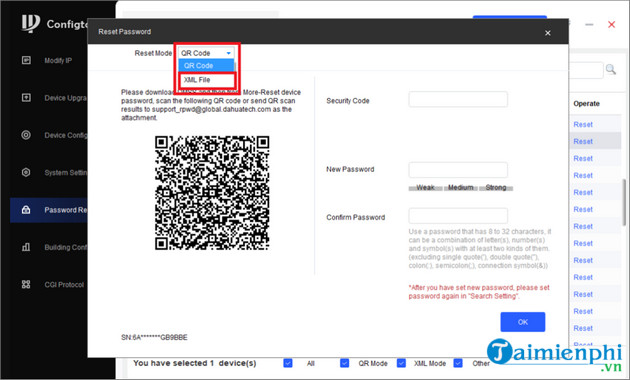Click the ConfigTool logo icon
The width and height of the screenshot is (630, 380).
(31, 23)
